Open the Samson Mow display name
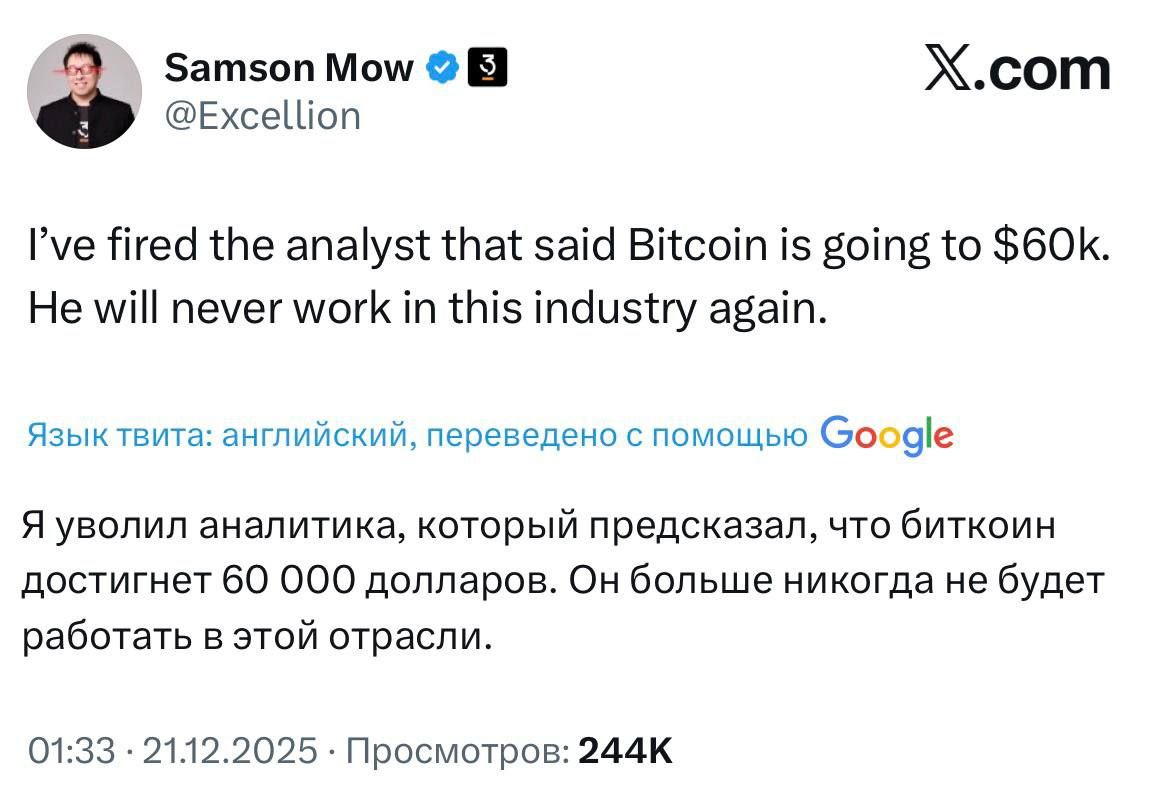Screen dimensions: 1170x802 coord(288,68)
